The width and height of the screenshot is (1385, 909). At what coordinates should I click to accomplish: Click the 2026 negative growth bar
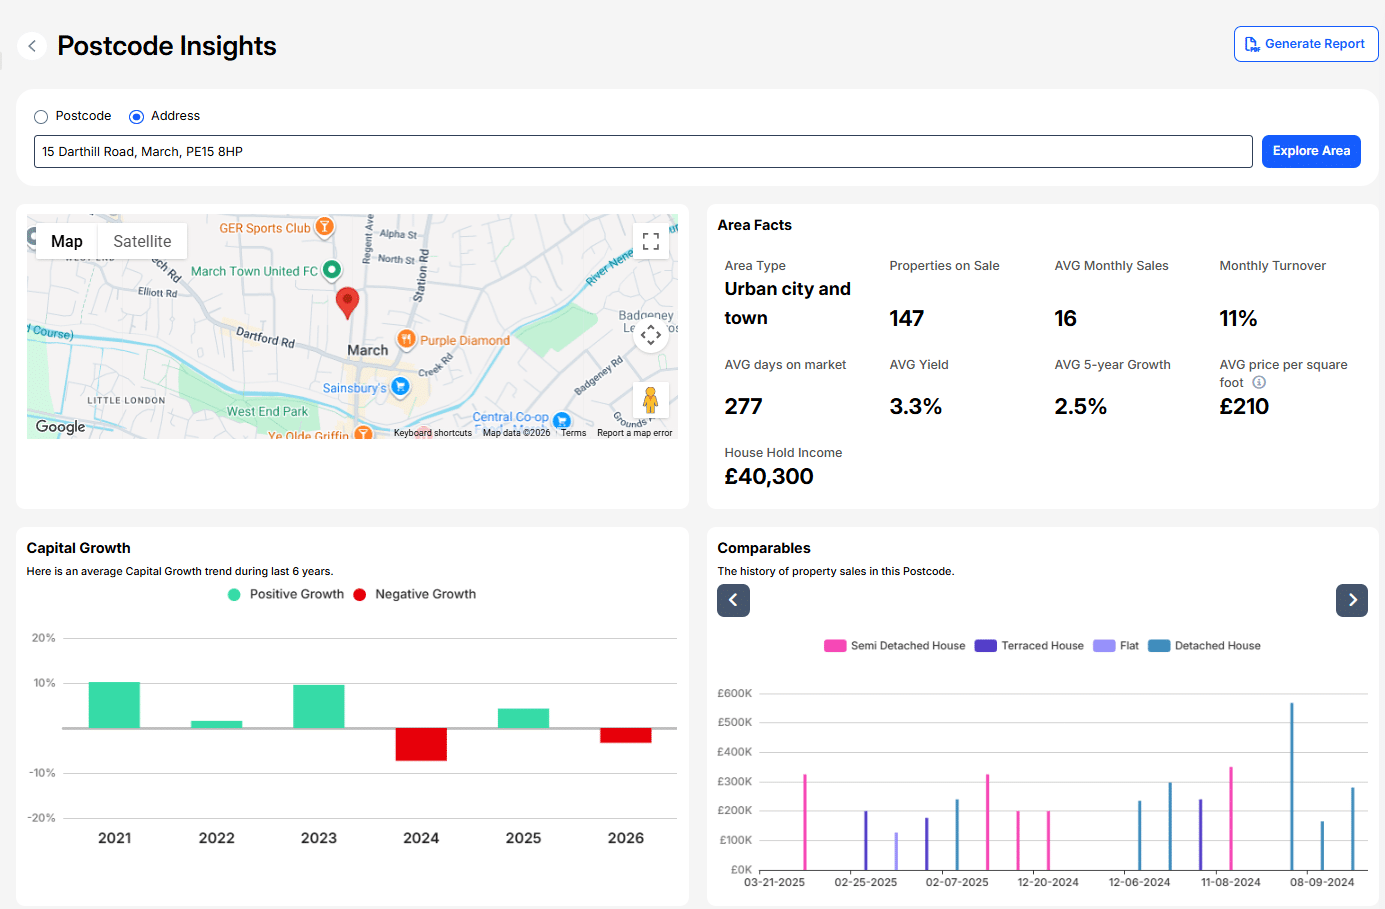click(x=626, y=735)
